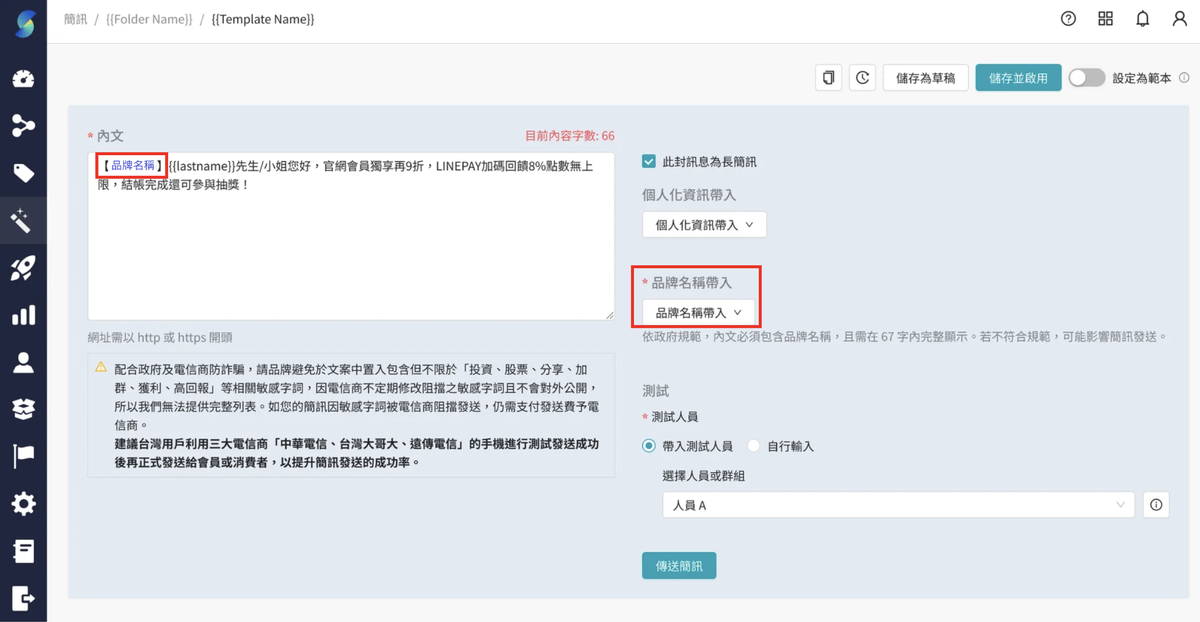Click the {{Folder Name}} breadcrumb

(x=148, y=19)
